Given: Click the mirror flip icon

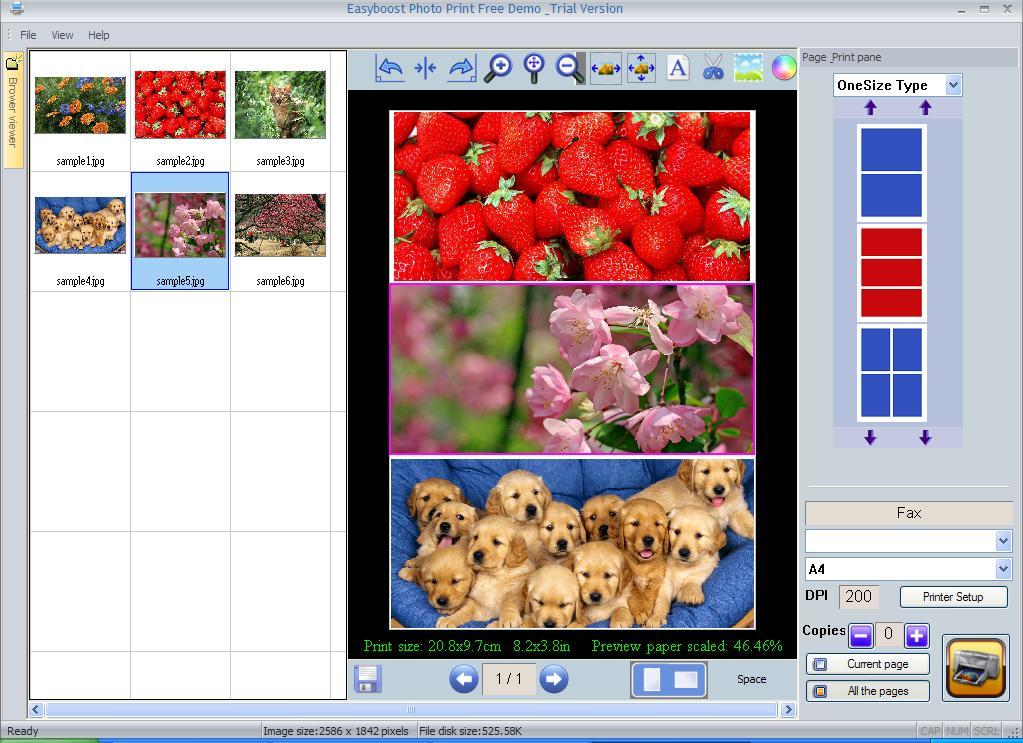Looking at the screenshot, I should click(424, 68).
